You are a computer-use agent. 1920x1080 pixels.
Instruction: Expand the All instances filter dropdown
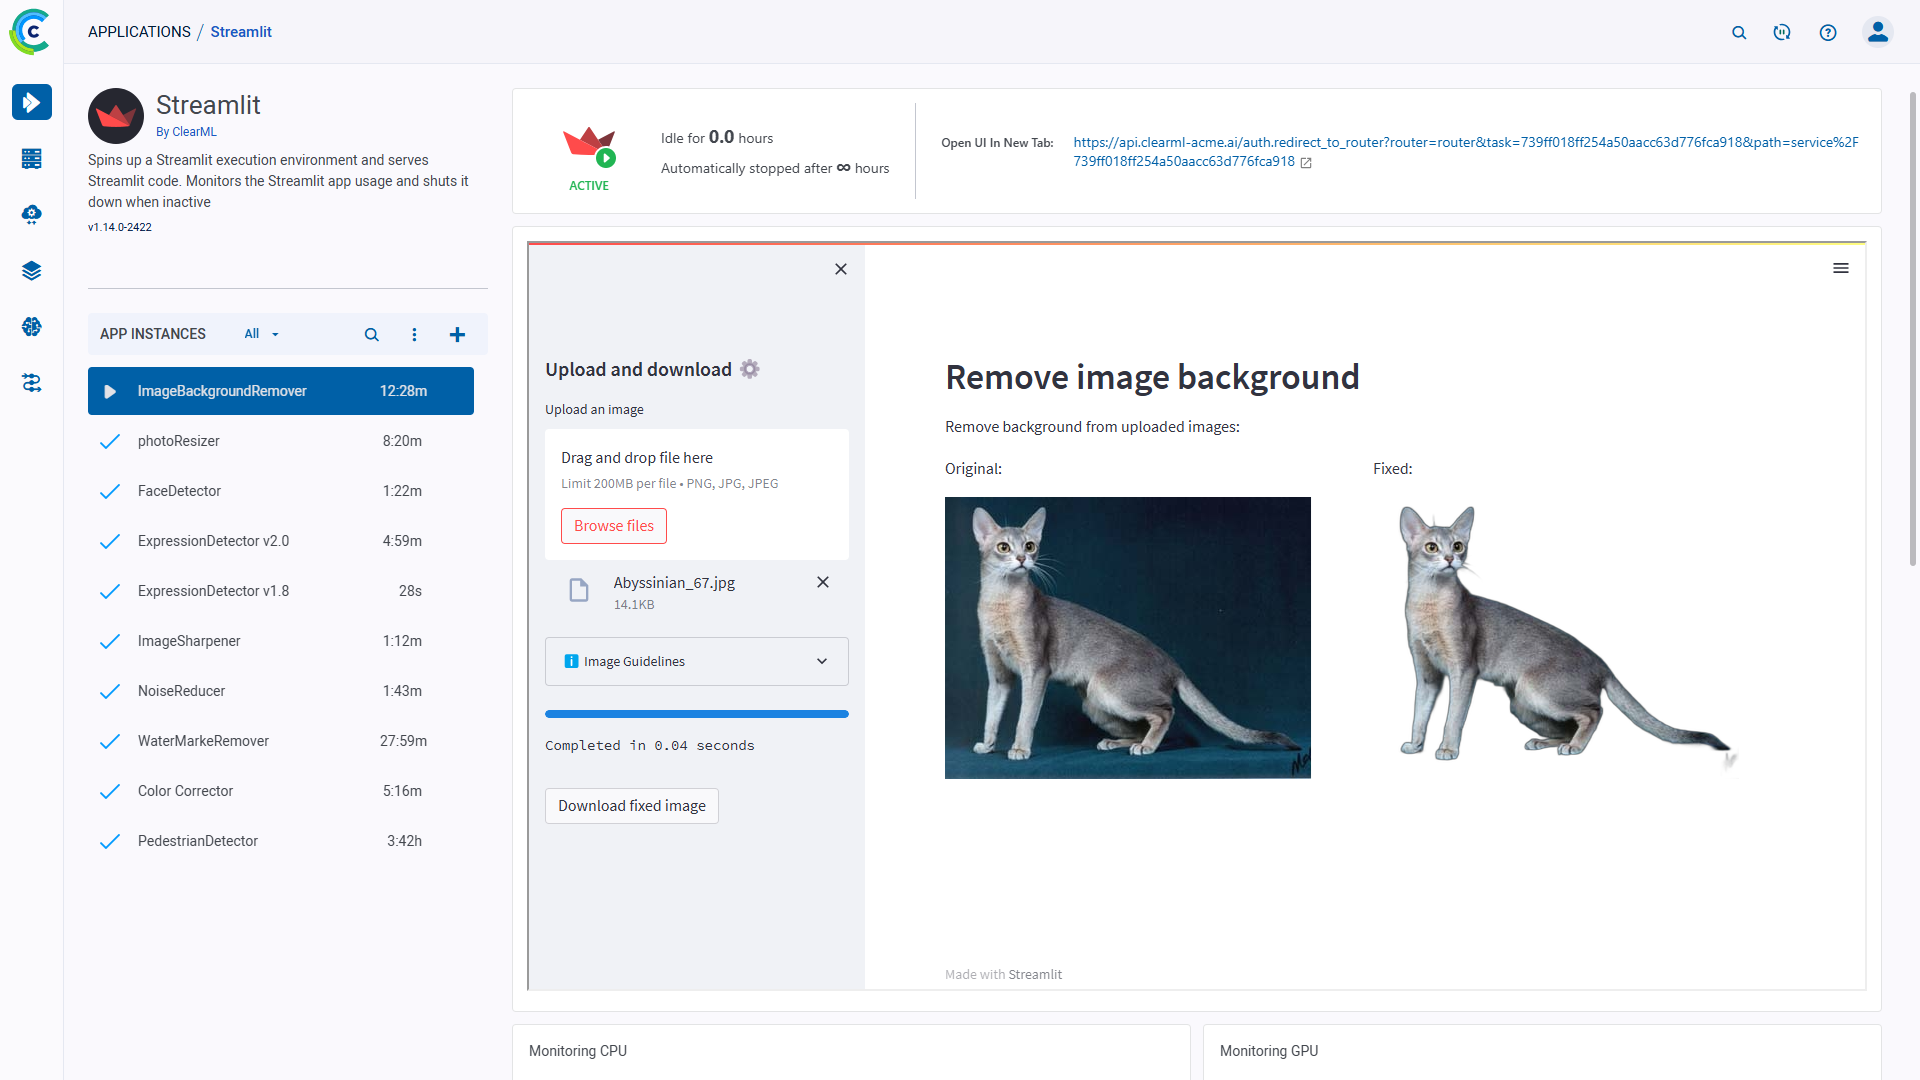point(260,334)
